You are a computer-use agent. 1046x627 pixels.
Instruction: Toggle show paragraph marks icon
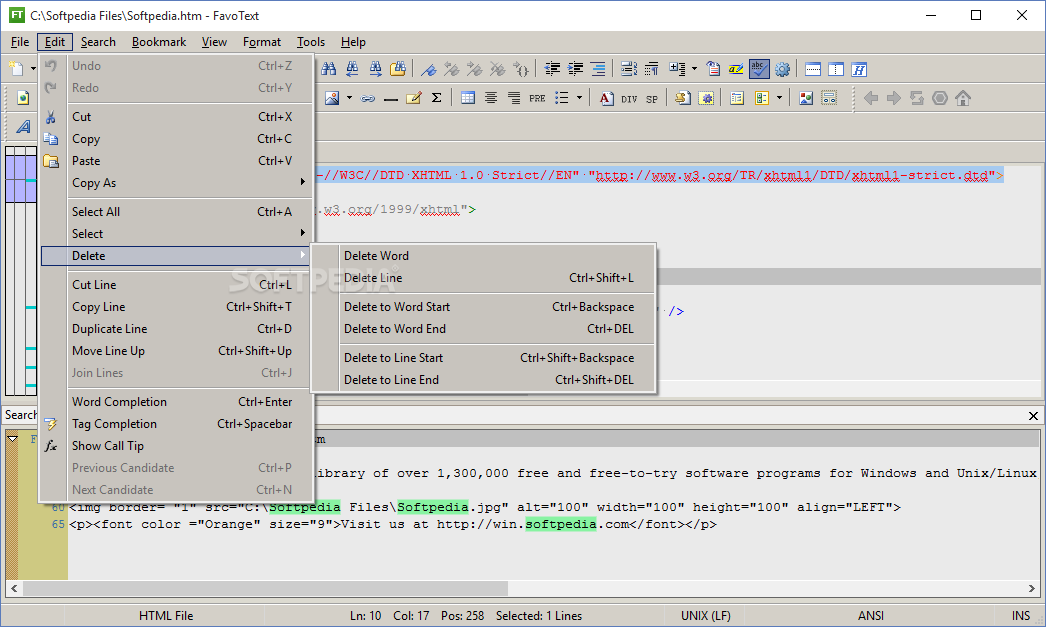(x=652, y=69)
